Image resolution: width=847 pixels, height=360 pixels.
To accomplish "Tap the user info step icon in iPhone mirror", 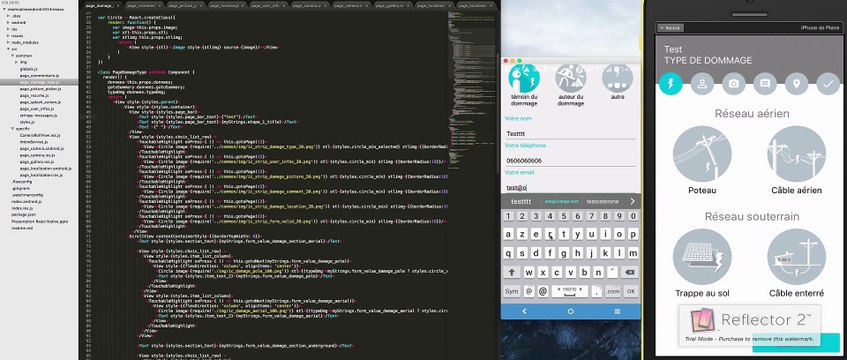I will [x=702, y=84].
